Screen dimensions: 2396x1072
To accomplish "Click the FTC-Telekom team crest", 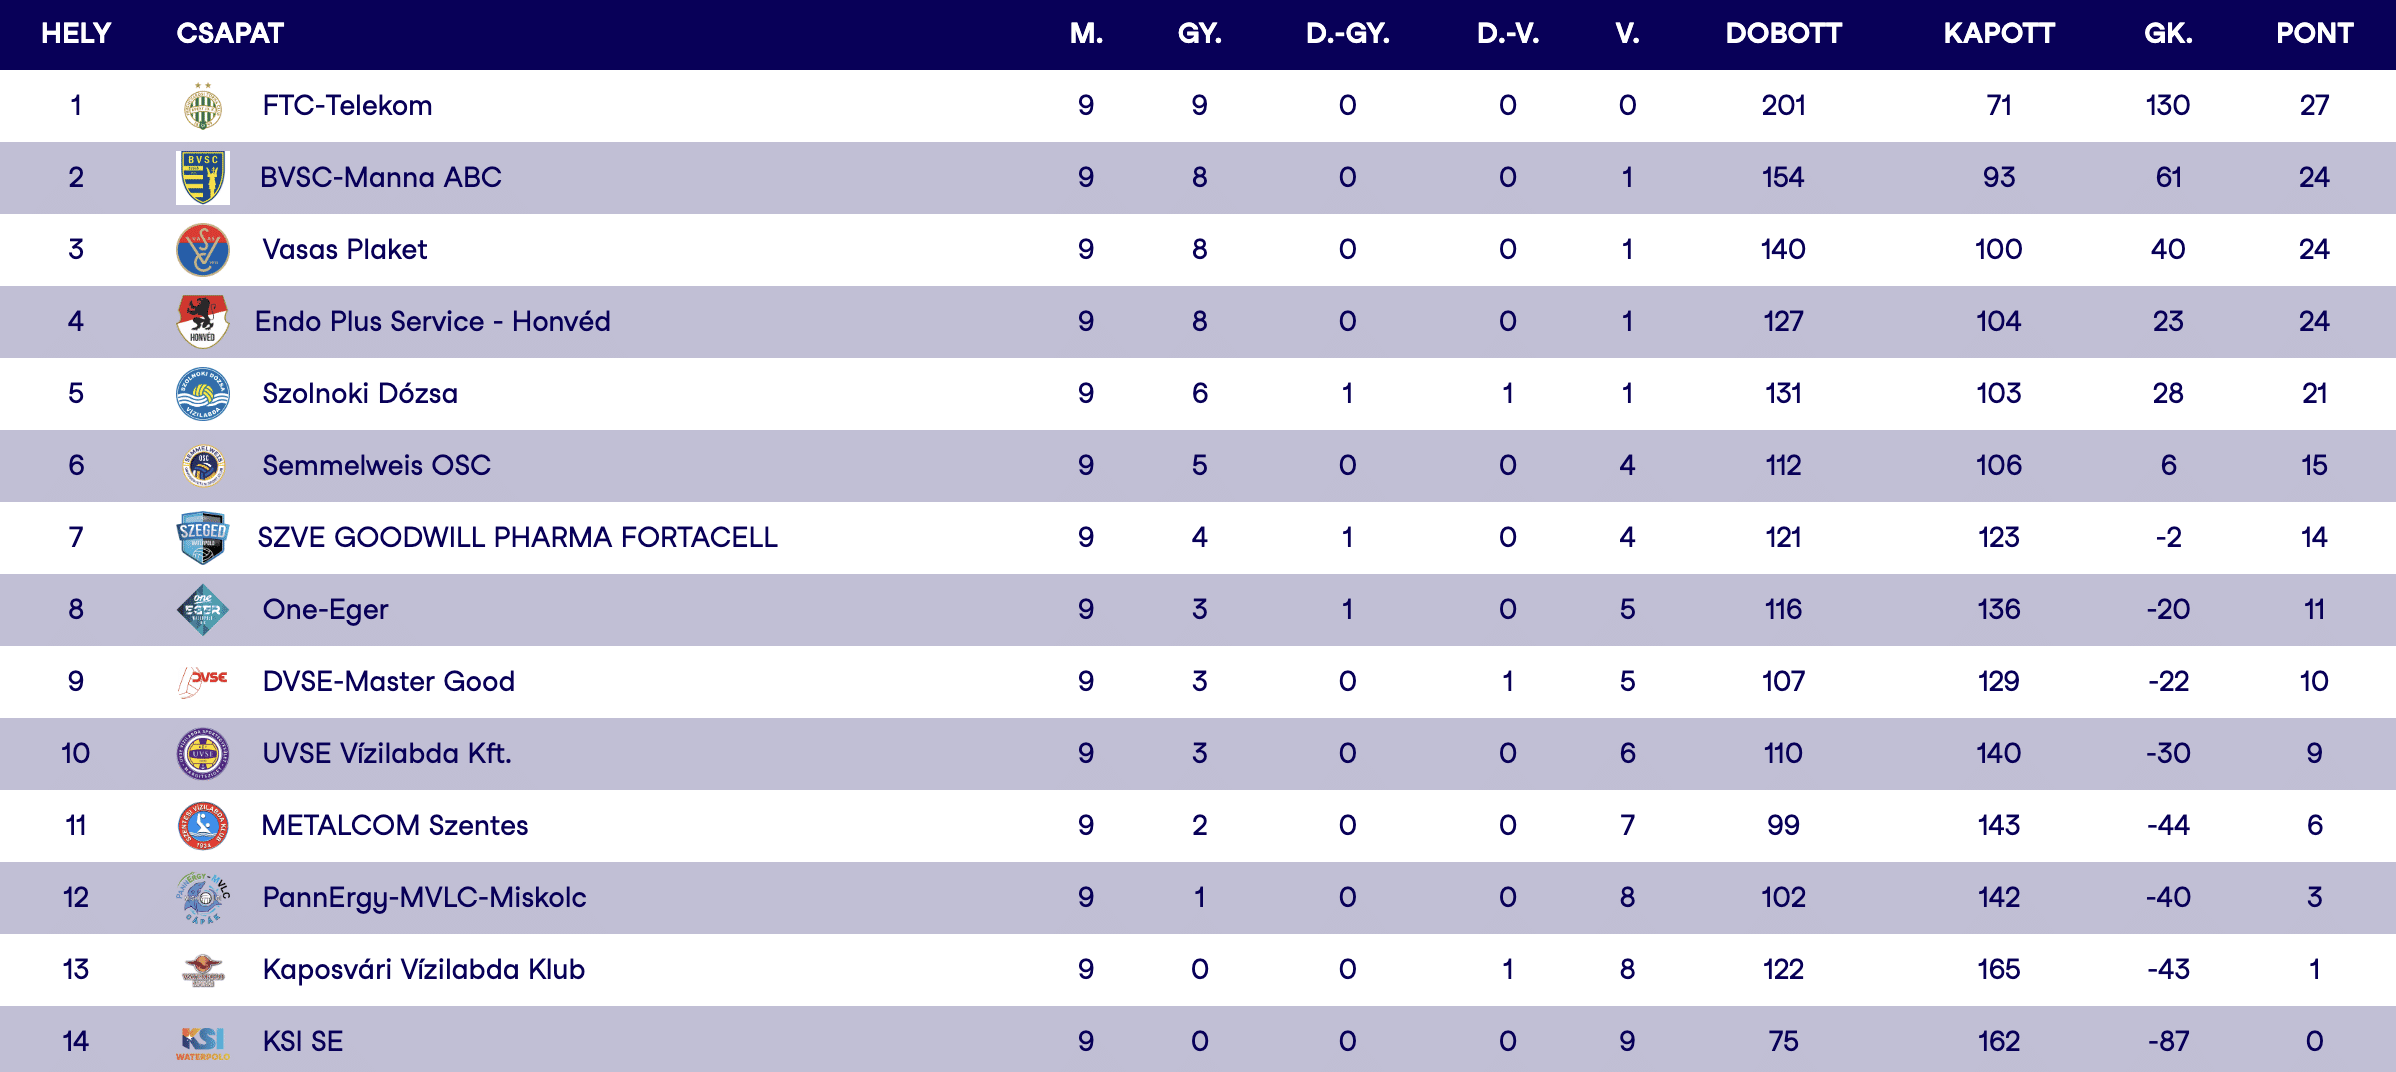I will (203, 106).
